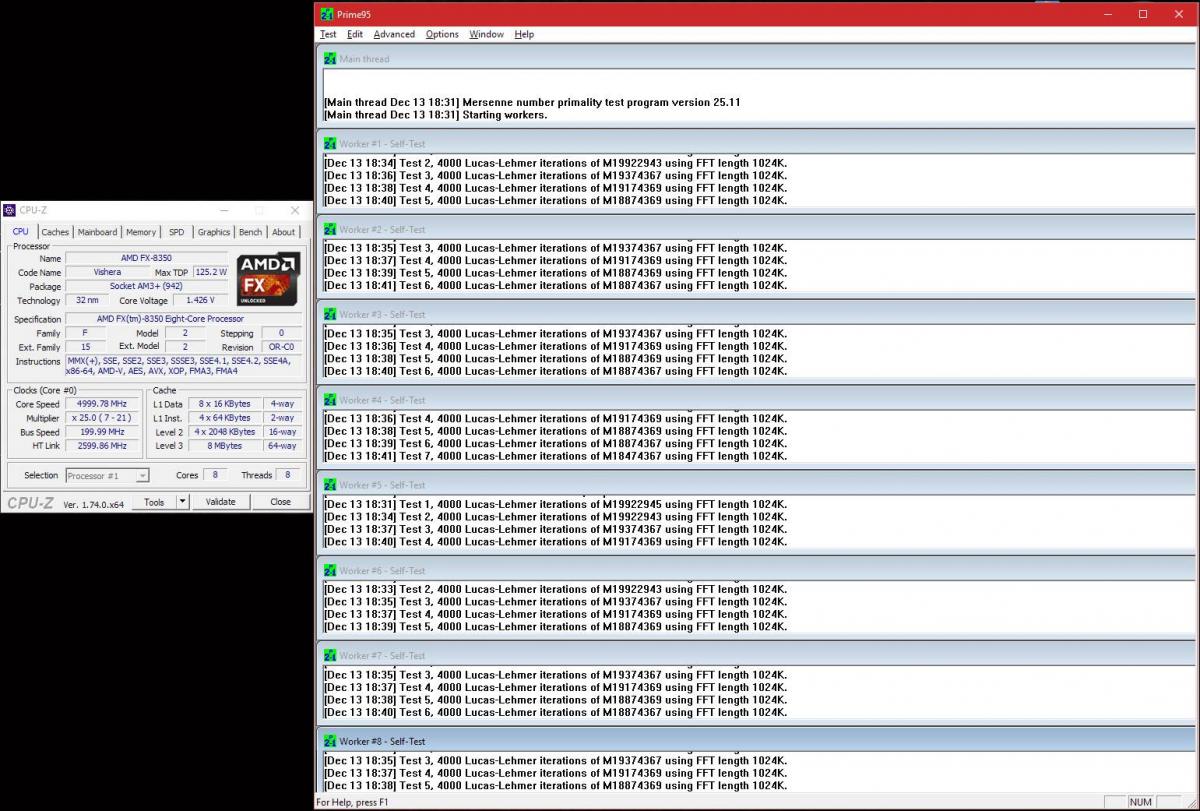Viewport: 1200px width, 811px height.
Task: Switch to the Graphics tab in CPU-Z
Action: tap(213, 232)
